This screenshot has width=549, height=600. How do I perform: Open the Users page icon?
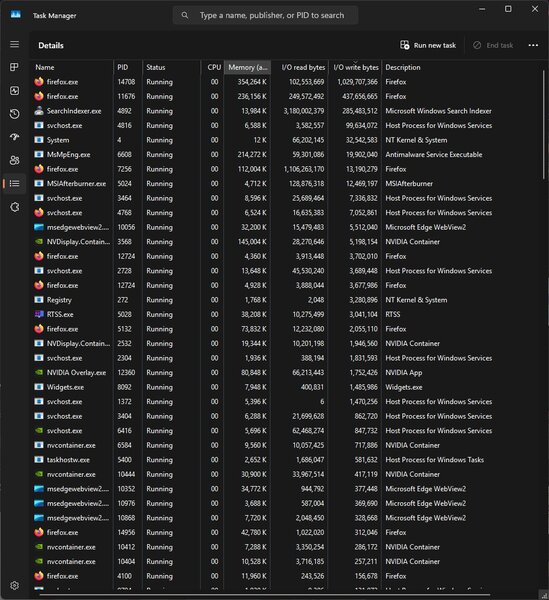click(x=15, y=160)
